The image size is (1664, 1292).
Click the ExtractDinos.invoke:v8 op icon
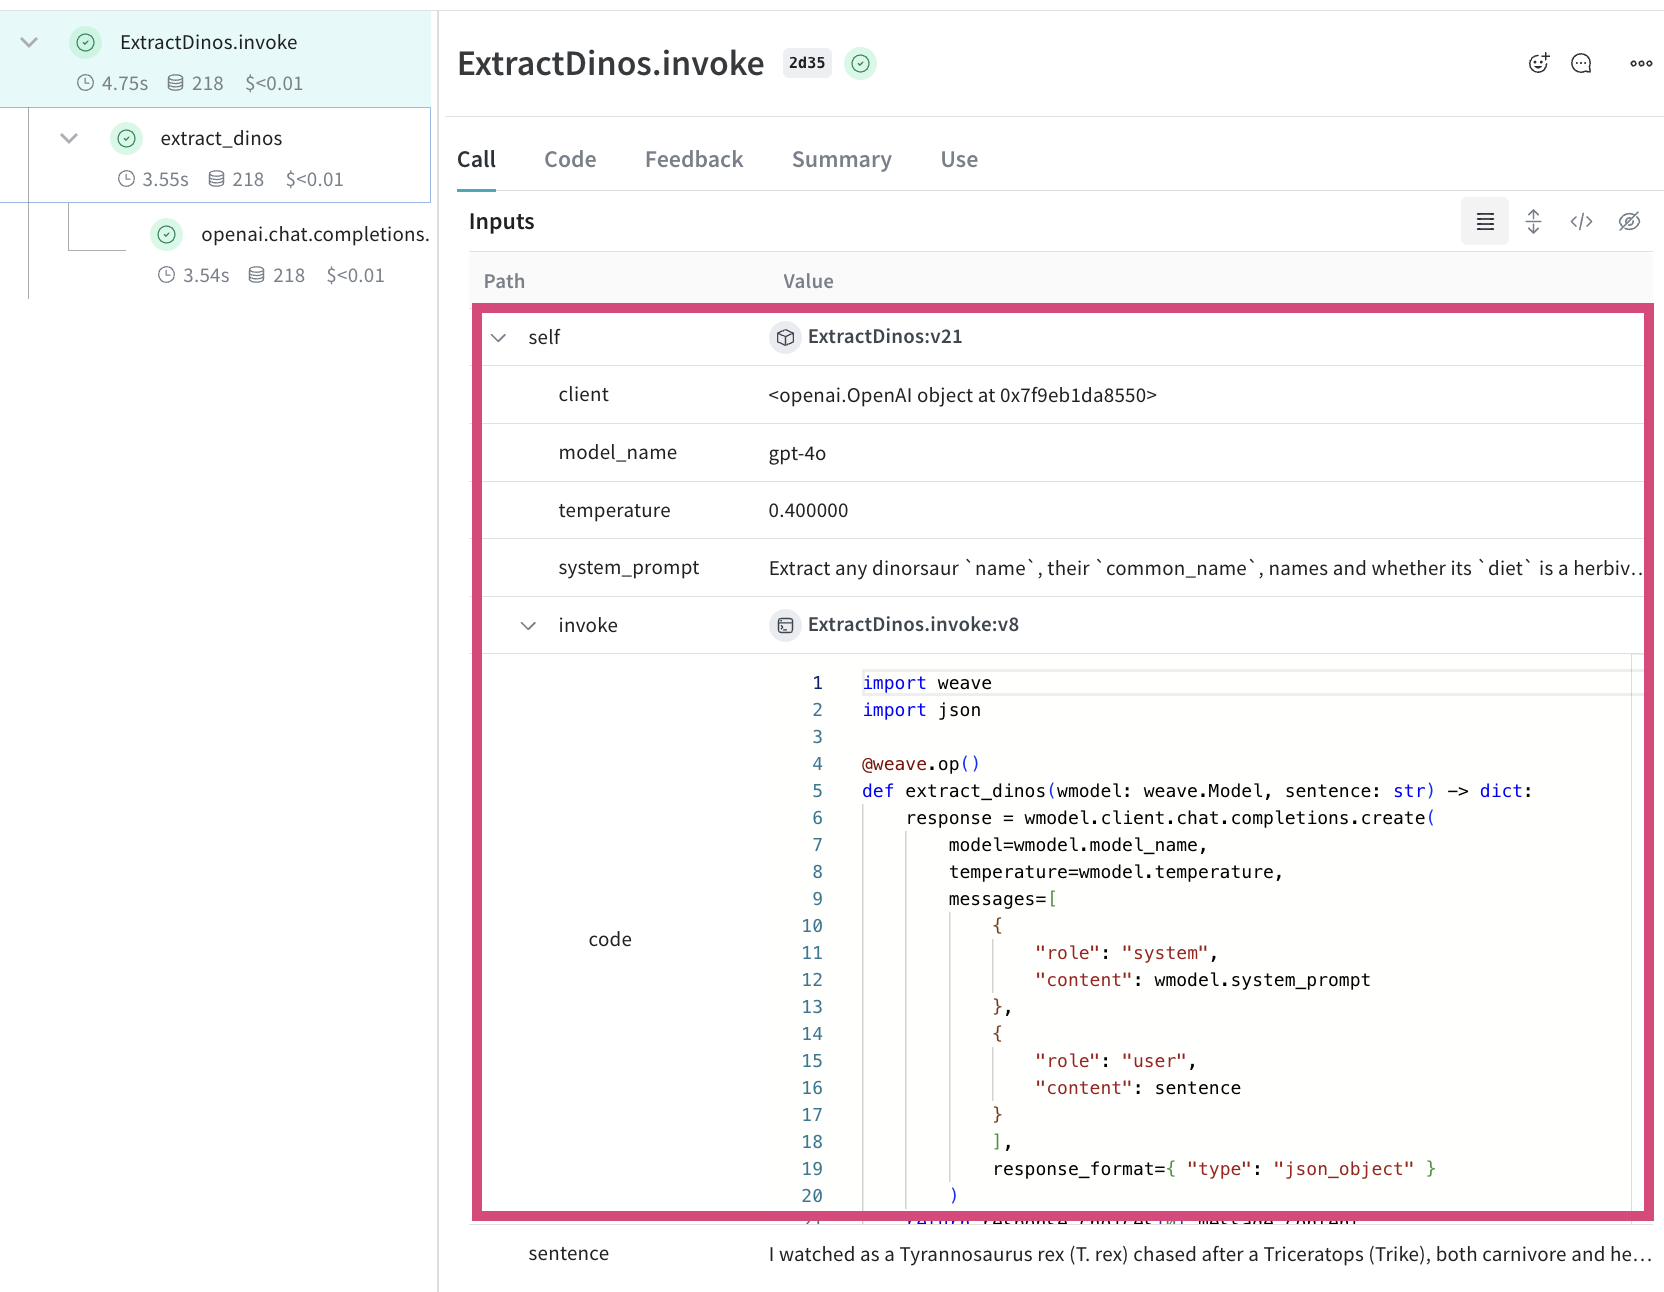[785, 625]
